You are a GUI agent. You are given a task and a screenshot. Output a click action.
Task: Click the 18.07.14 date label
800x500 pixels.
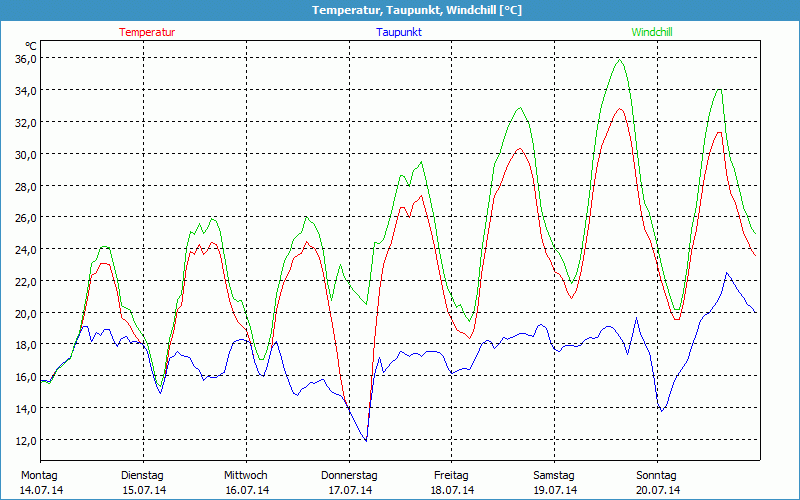tap(453, 490)
